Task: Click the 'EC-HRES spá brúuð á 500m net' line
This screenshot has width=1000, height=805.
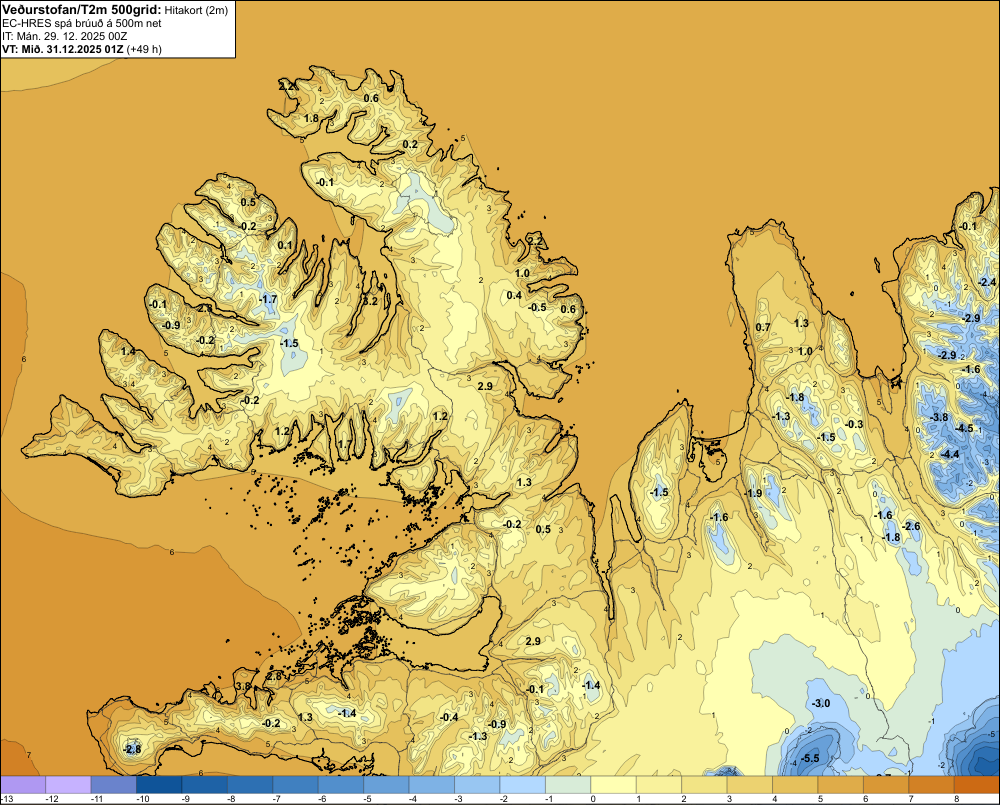Action: (x=82, y=24)
